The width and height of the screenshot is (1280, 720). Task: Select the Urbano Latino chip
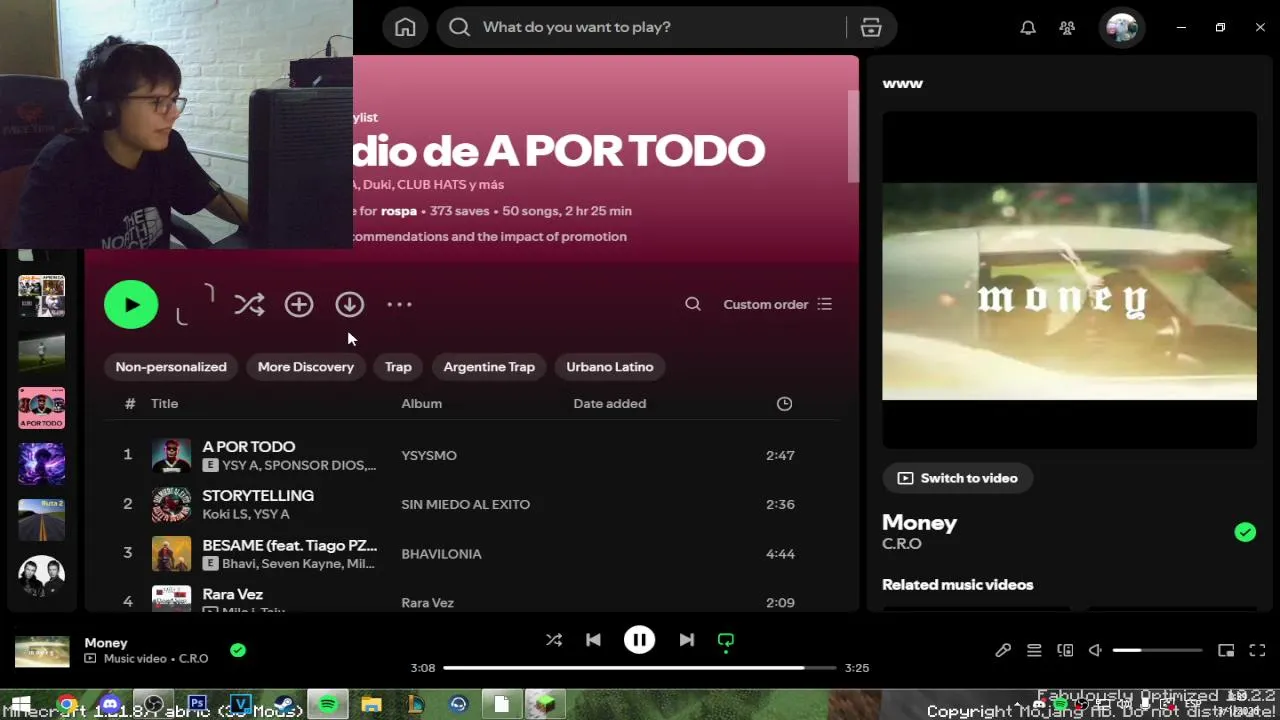coord(610,367)
